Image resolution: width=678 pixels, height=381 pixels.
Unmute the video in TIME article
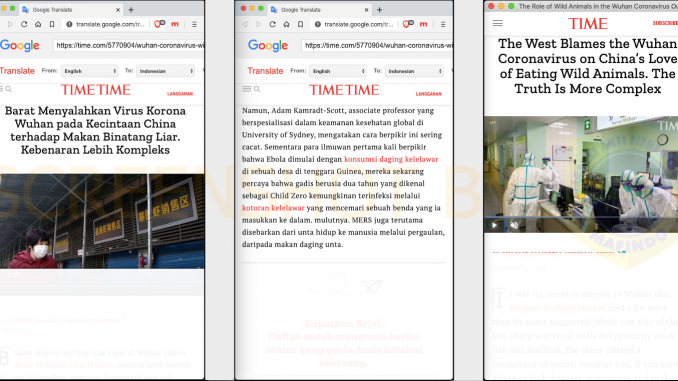(x=514, y=225)
